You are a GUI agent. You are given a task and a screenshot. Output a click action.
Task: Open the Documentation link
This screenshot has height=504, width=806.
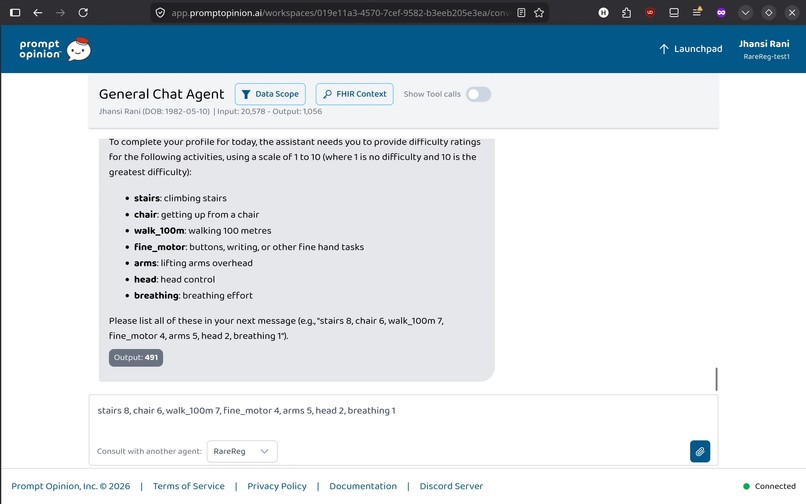pyautogui.click(x=363, y=486)
